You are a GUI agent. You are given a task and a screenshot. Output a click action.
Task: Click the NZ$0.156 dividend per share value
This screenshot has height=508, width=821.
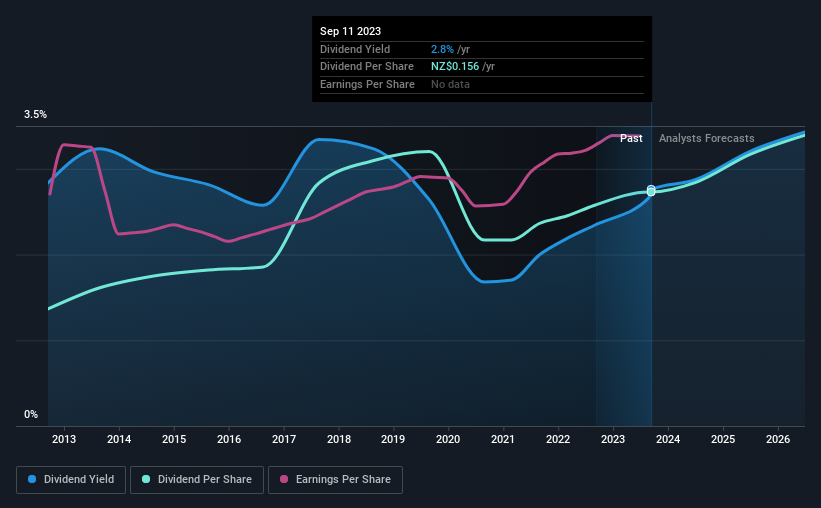[x=455, y=67]
